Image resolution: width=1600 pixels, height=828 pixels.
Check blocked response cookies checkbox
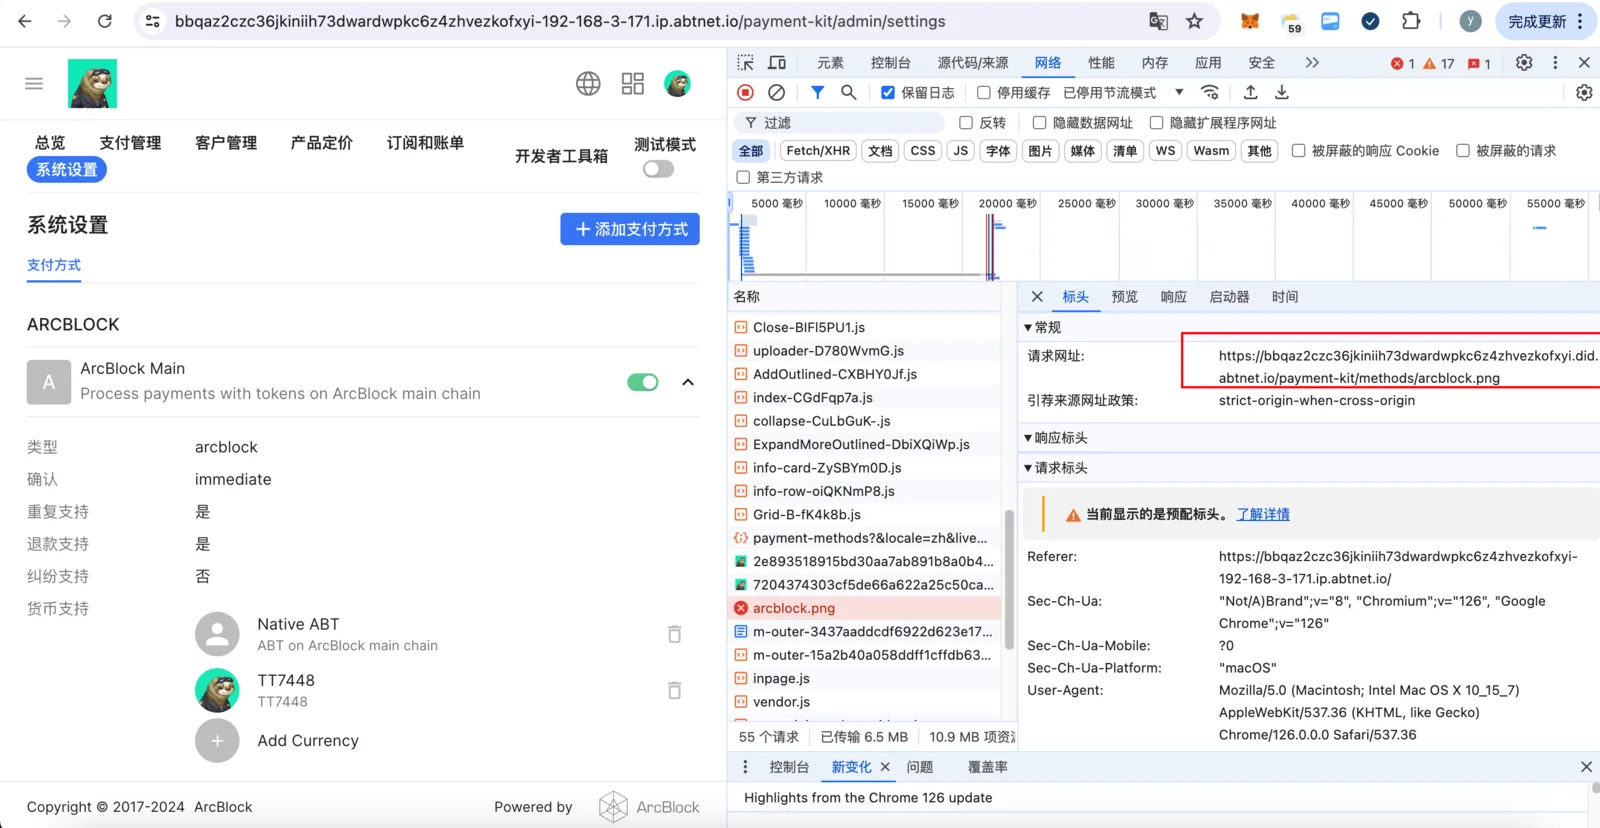(1299, 151)
